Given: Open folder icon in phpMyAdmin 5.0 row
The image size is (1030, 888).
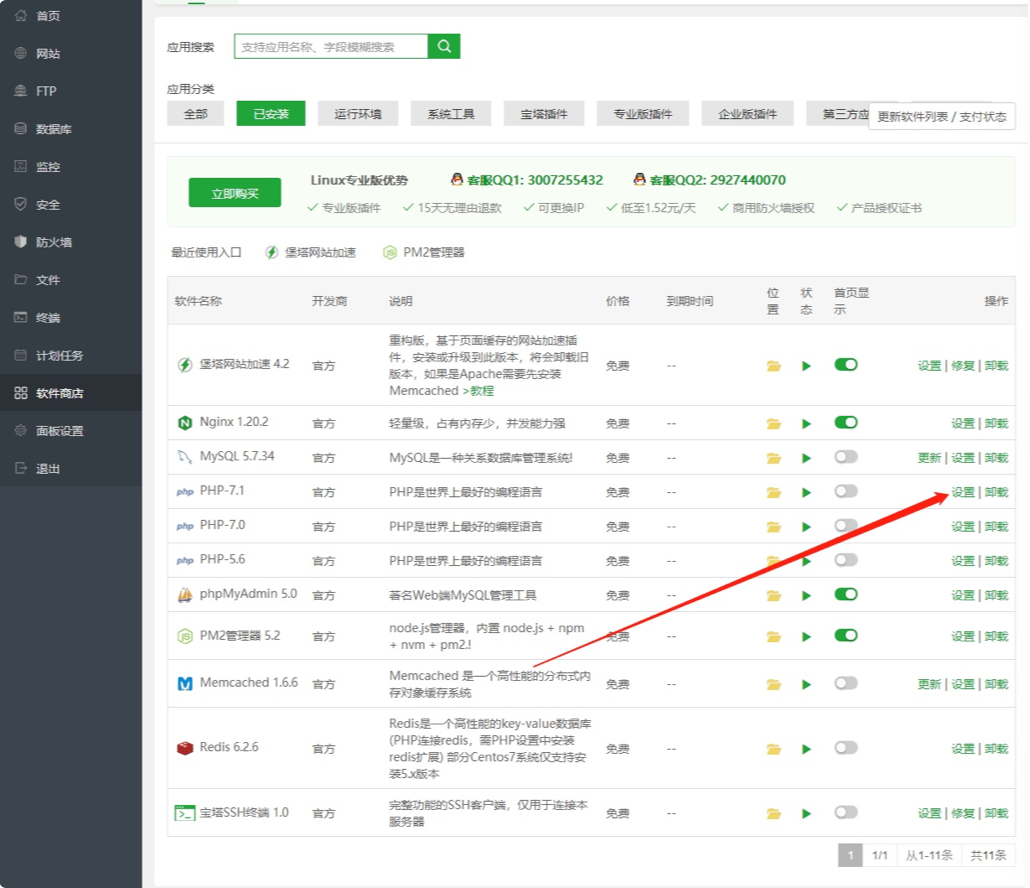Looking at the screenshot, I should (x=774, y=596).
